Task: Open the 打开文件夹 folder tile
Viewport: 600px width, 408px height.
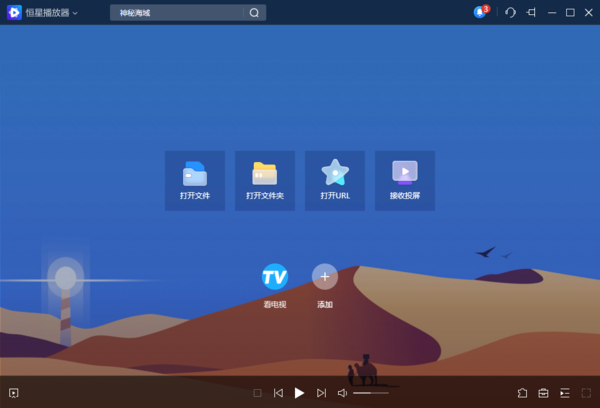Action: [x=265, y=180]
